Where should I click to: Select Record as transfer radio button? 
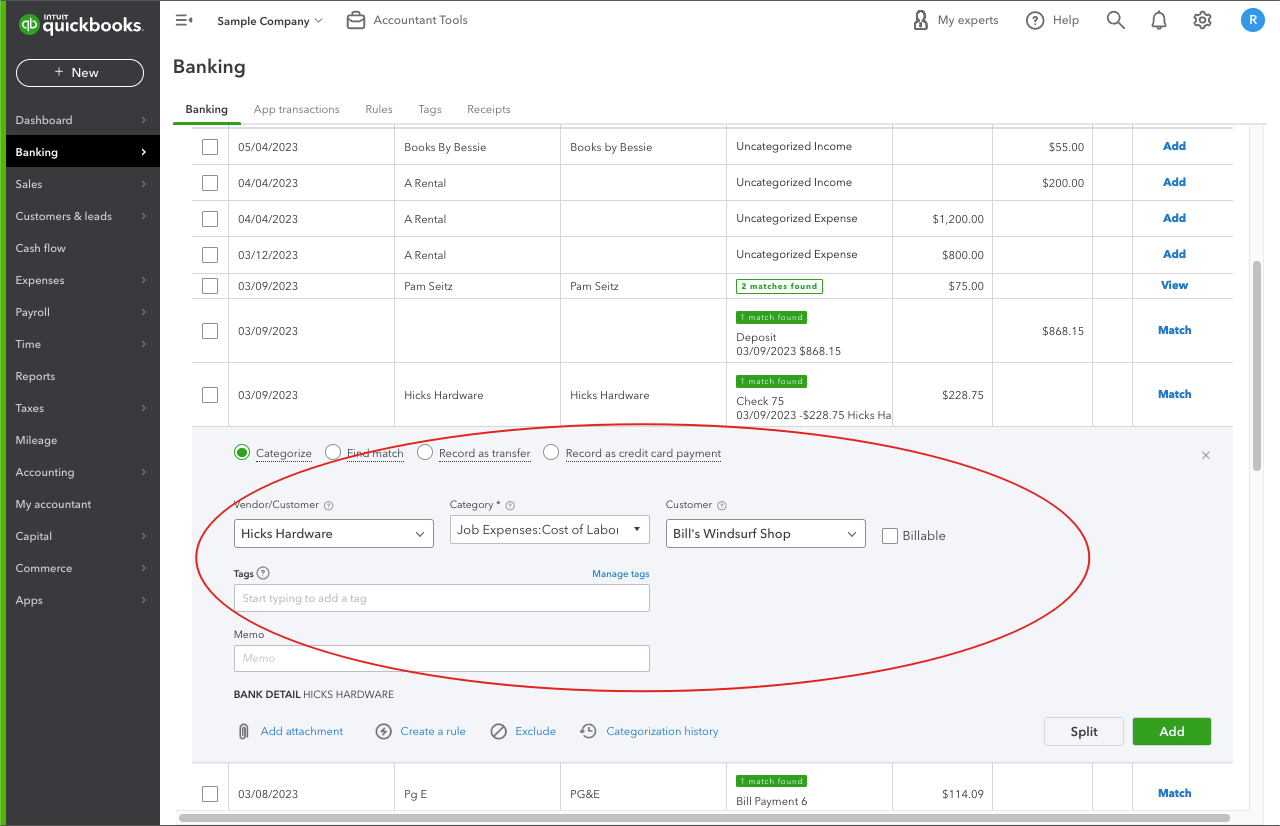(x=425, y=453)
